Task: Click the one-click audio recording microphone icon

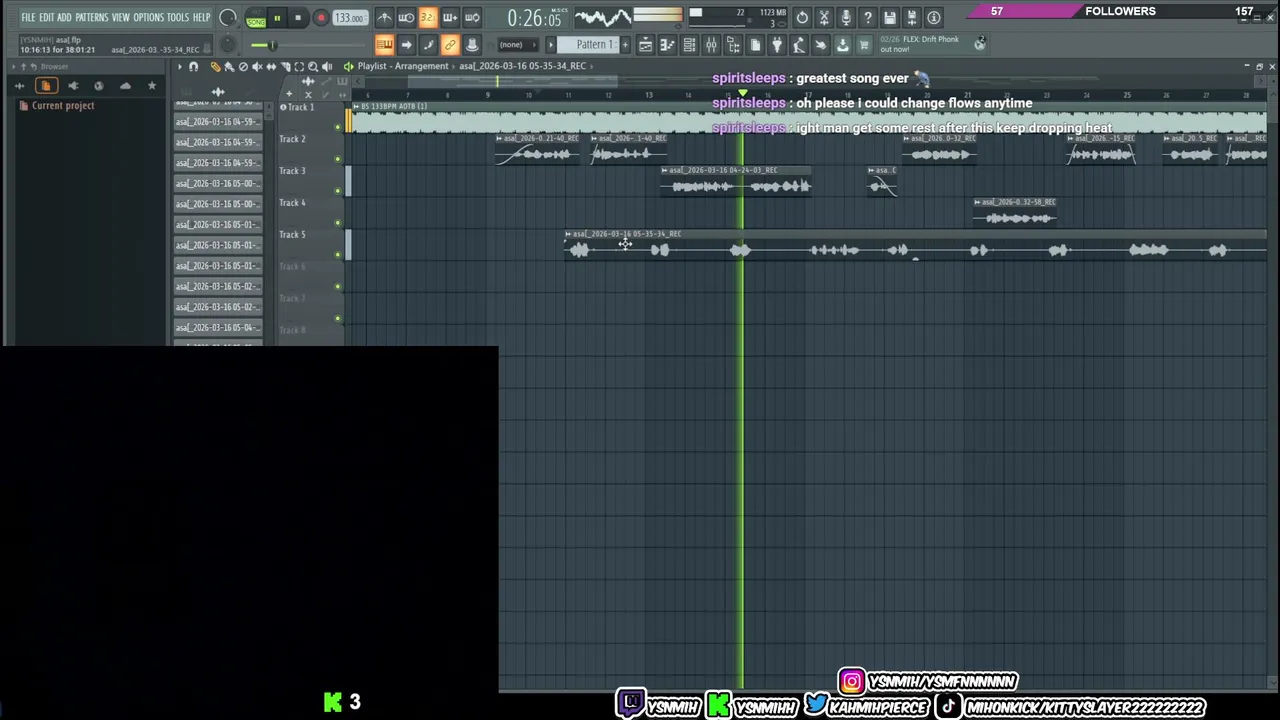Action: [846, 17]
